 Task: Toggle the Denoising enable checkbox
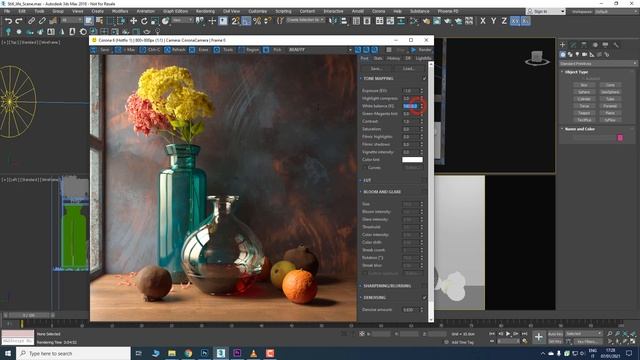coord(424,298)
